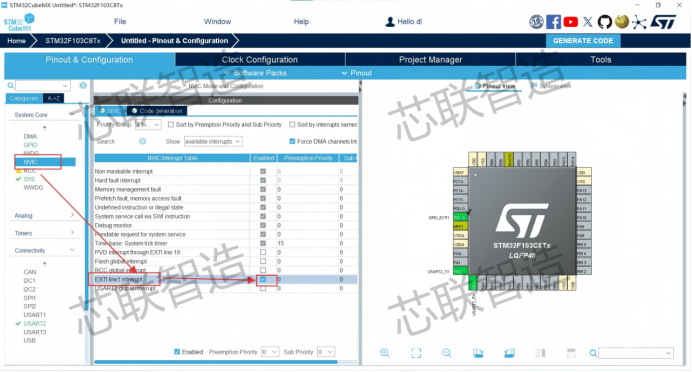
Task: Click the STM32F103C8Tx breadcrumb
Action: [73, 41]
